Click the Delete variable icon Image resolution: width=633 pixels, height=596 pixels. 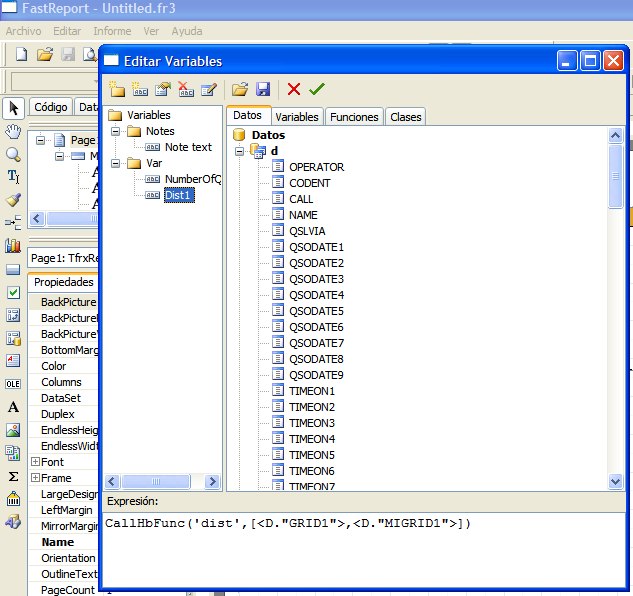tap(185, 89)
